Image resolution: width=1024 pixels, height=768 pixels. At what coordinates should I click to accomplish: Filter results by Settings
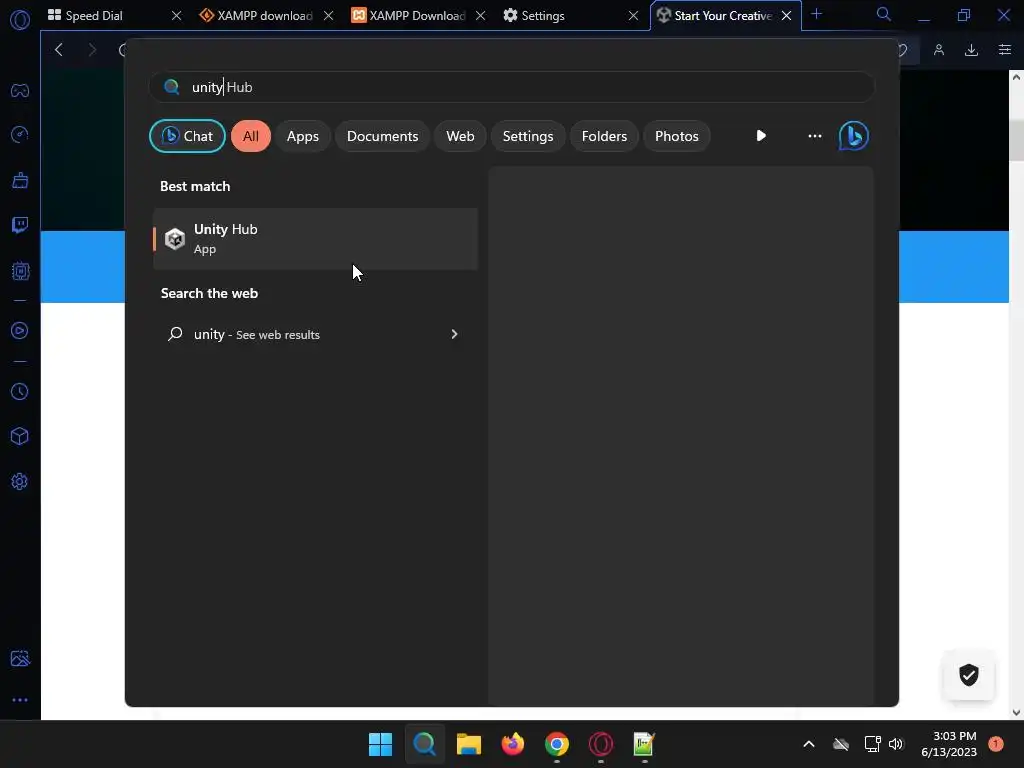[528, 136]
